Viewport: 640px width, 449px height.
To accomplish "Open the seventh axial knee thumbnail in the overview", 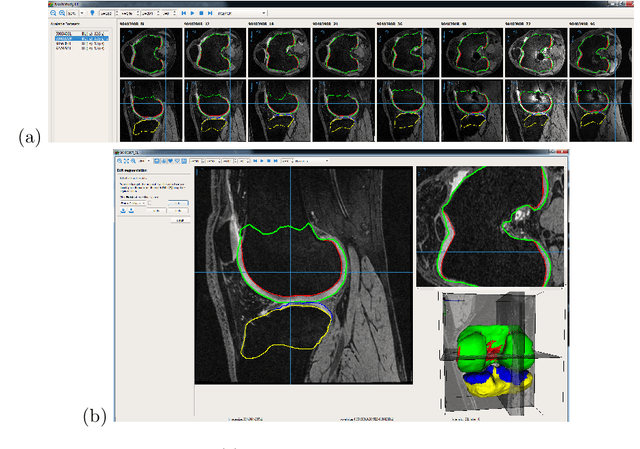I will click(x=536, y=53).
